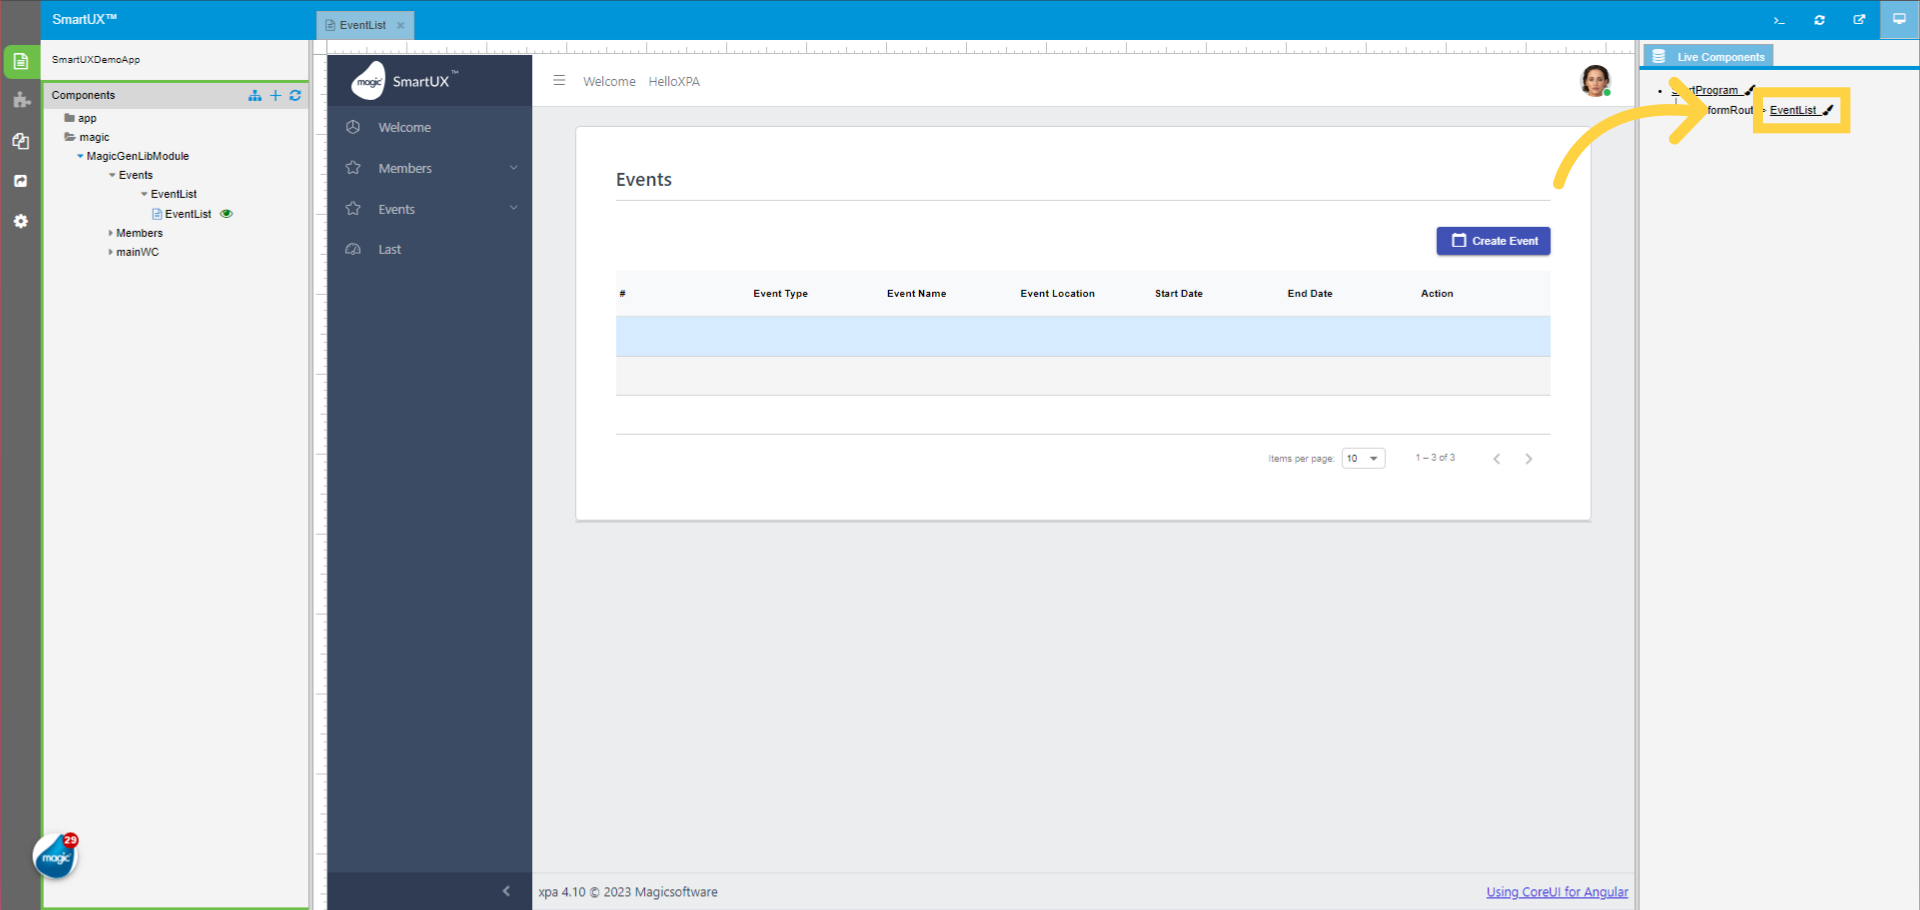This screenshot has width=1920, height=910.
Task: Refresh the Components tree list
Action: [x=295, y=95]
